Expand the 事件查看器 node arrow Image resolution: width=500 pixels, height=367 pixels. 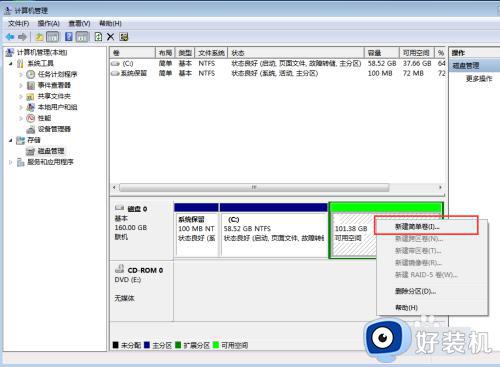(21, 85)
